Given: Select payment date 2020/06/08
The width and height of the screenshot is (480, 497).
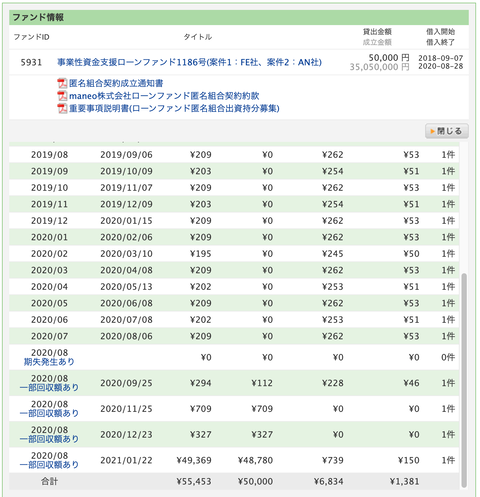Looking at the screenshot, I should point(126,303).
